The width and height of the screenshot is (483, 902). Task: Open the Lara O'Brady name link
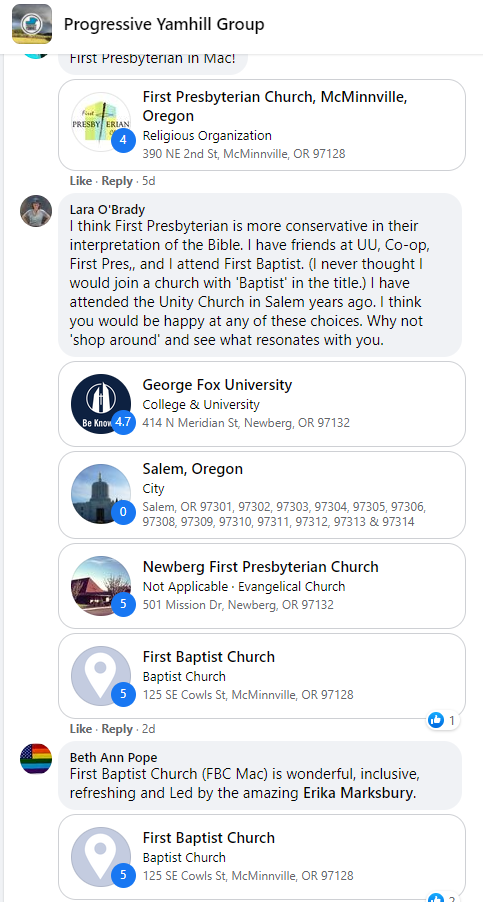(108, 209)
